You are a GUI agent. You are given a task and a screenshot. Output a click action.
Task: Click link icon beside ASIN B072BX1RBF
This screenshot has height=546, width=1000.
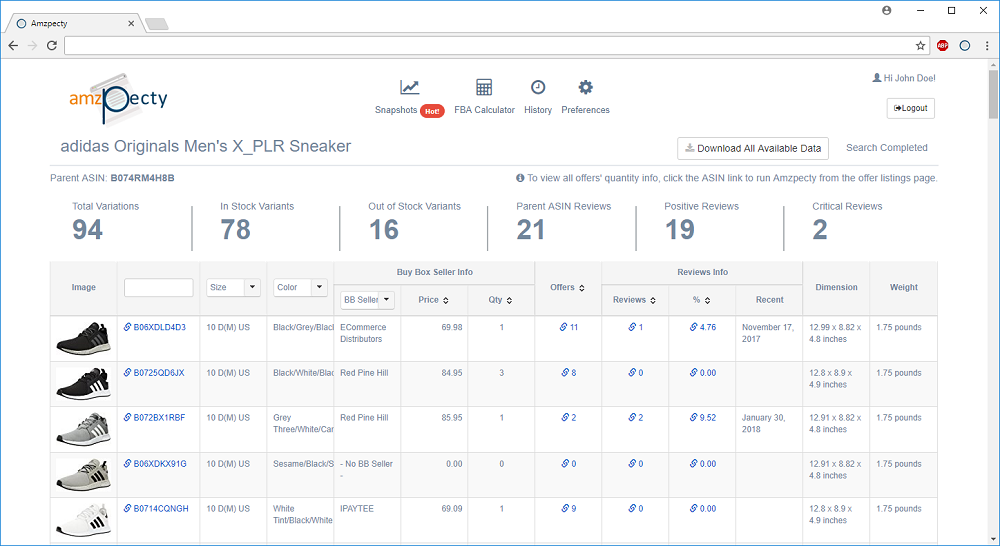coord(128,418)
